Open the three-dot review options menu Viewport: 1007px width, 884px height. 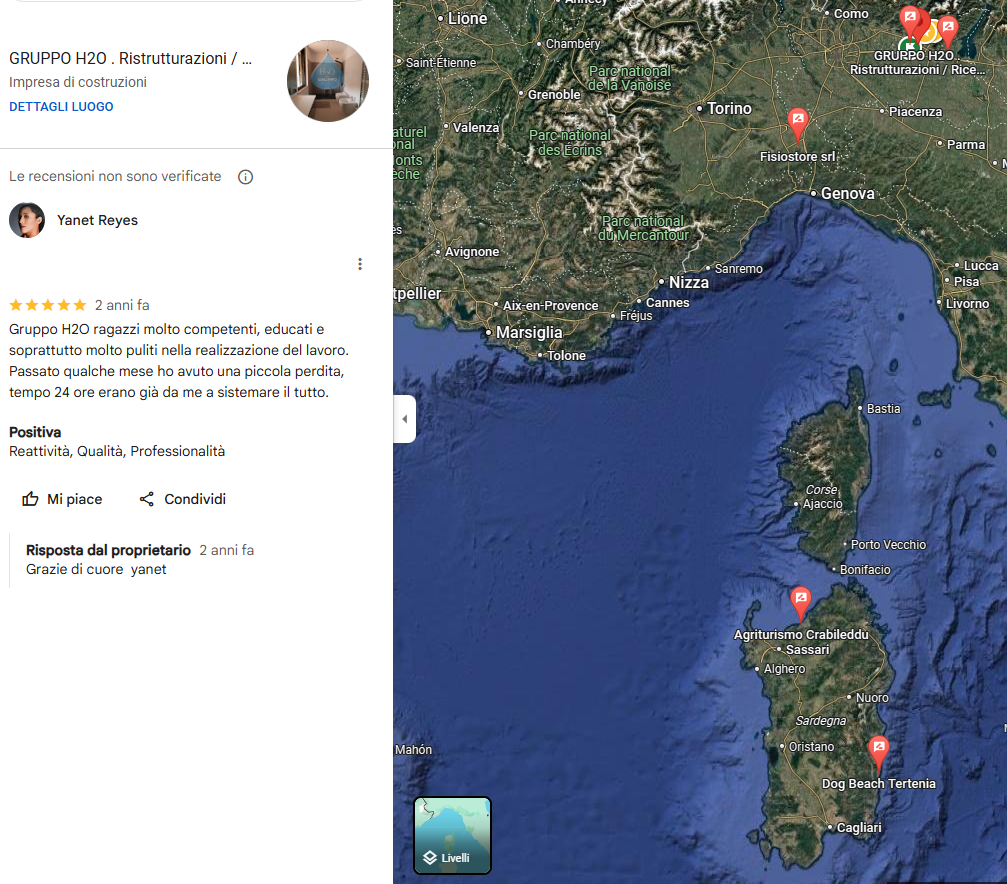[x=360, y=264]
